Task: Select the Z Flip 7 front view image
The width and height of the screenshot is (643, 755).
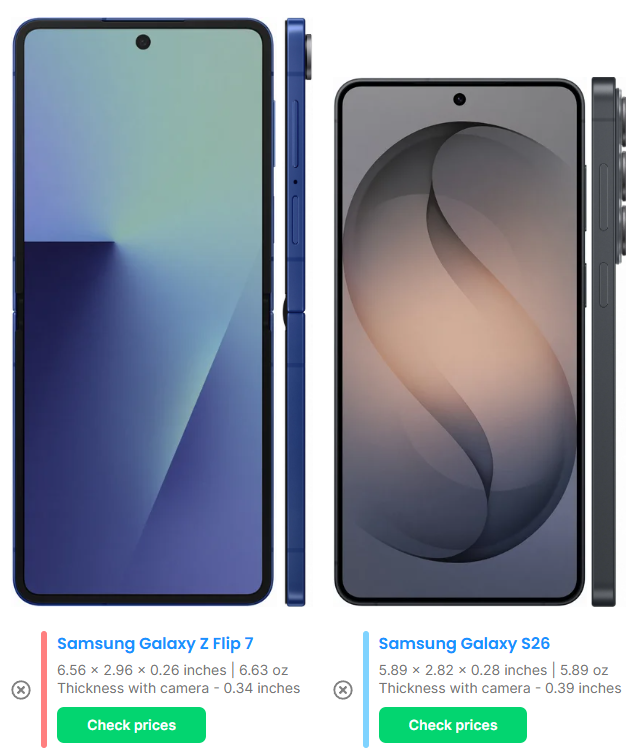Action: click(x=143, y=312)
